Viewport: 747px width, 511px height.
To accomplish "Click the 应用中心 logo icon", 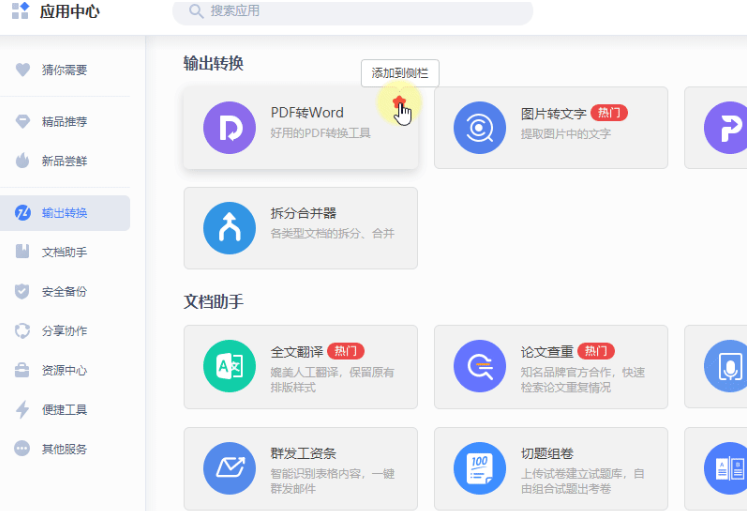I will point(20,12).
